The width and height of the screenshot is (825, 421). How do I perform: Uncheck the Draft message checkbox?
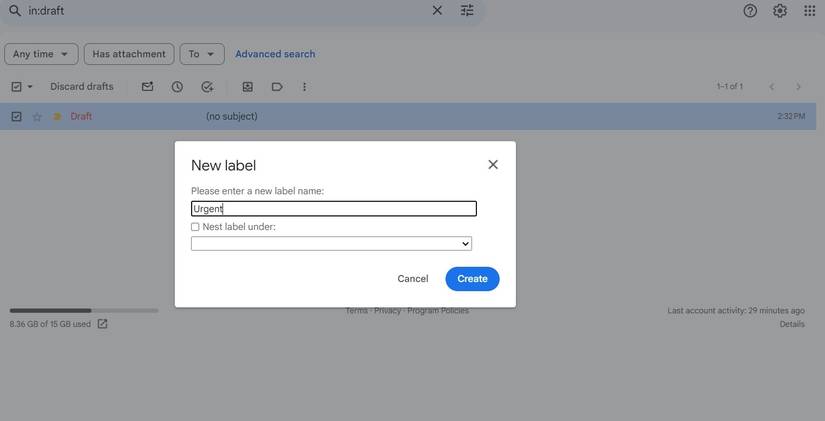16,117
